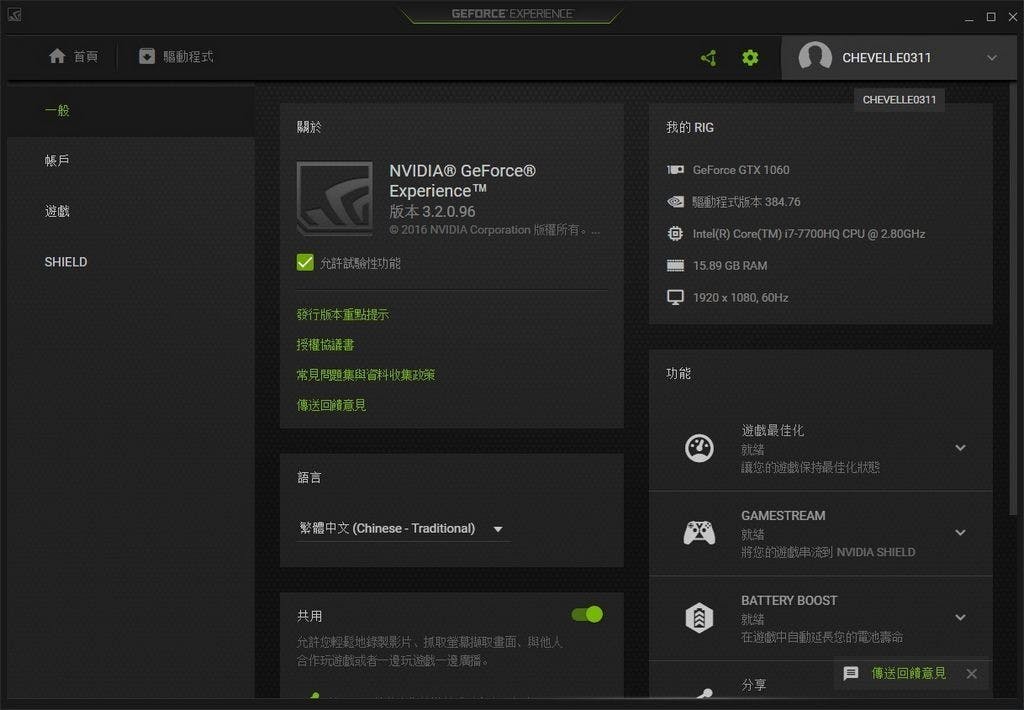Click the RAM memory icon
The image size is (1024, 710).
click(x=675, y=265)
